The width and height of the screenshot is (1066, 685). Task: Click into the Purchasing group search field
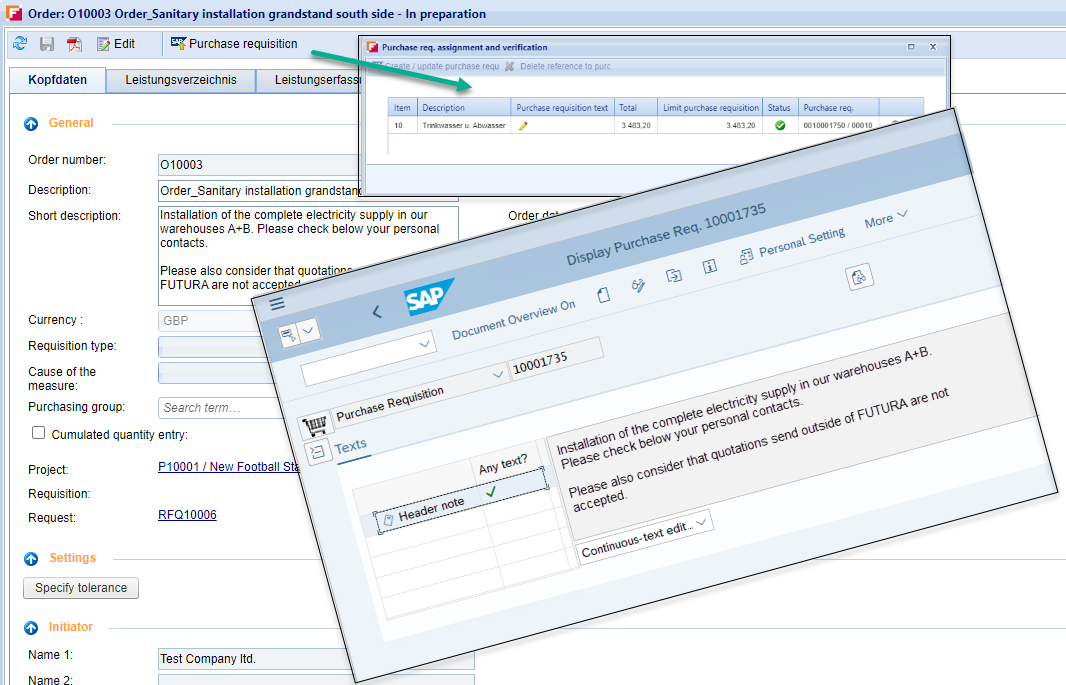tap(210, 407)
